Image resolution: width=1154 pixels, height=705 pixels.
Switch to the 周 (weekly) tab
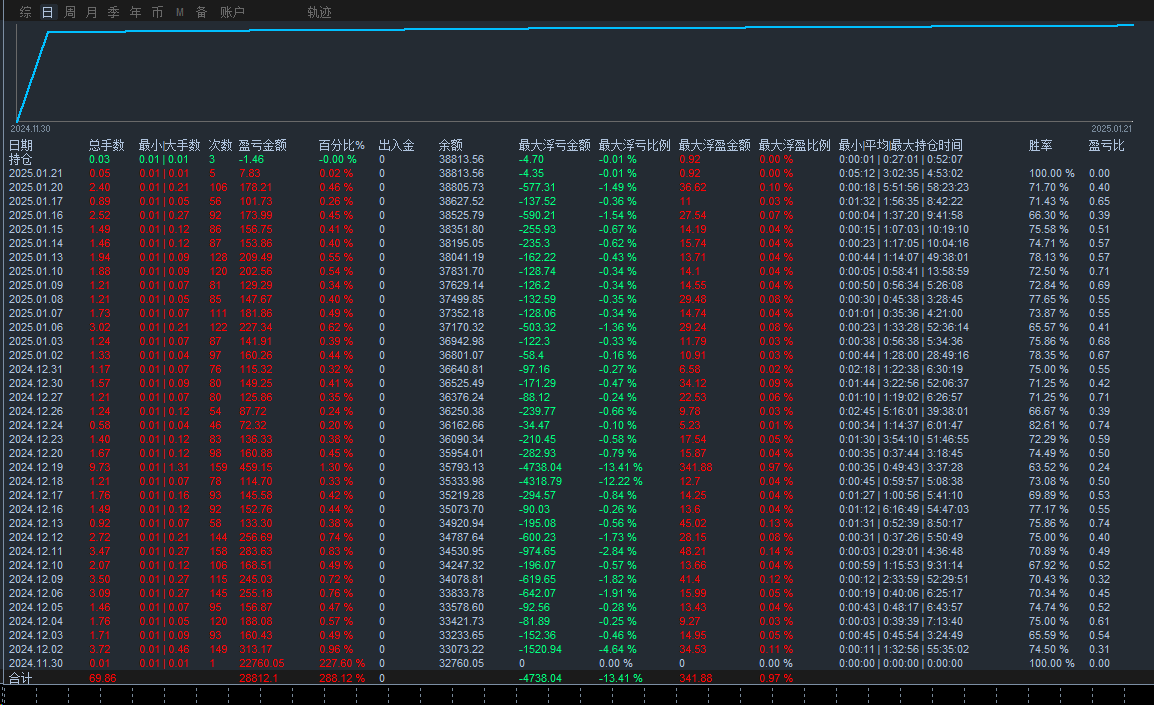(70, 12)
